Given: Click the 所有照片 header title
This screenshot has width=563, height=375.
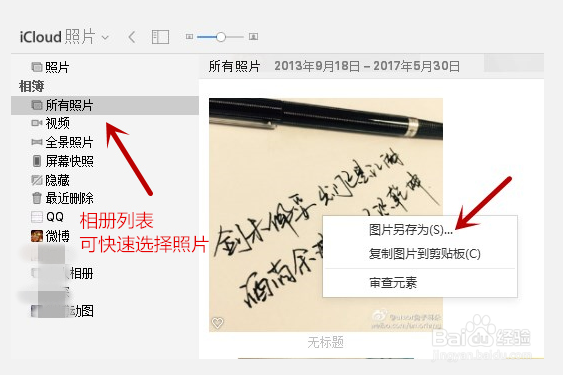Looking at the screenshot, I should coord(234,66).
